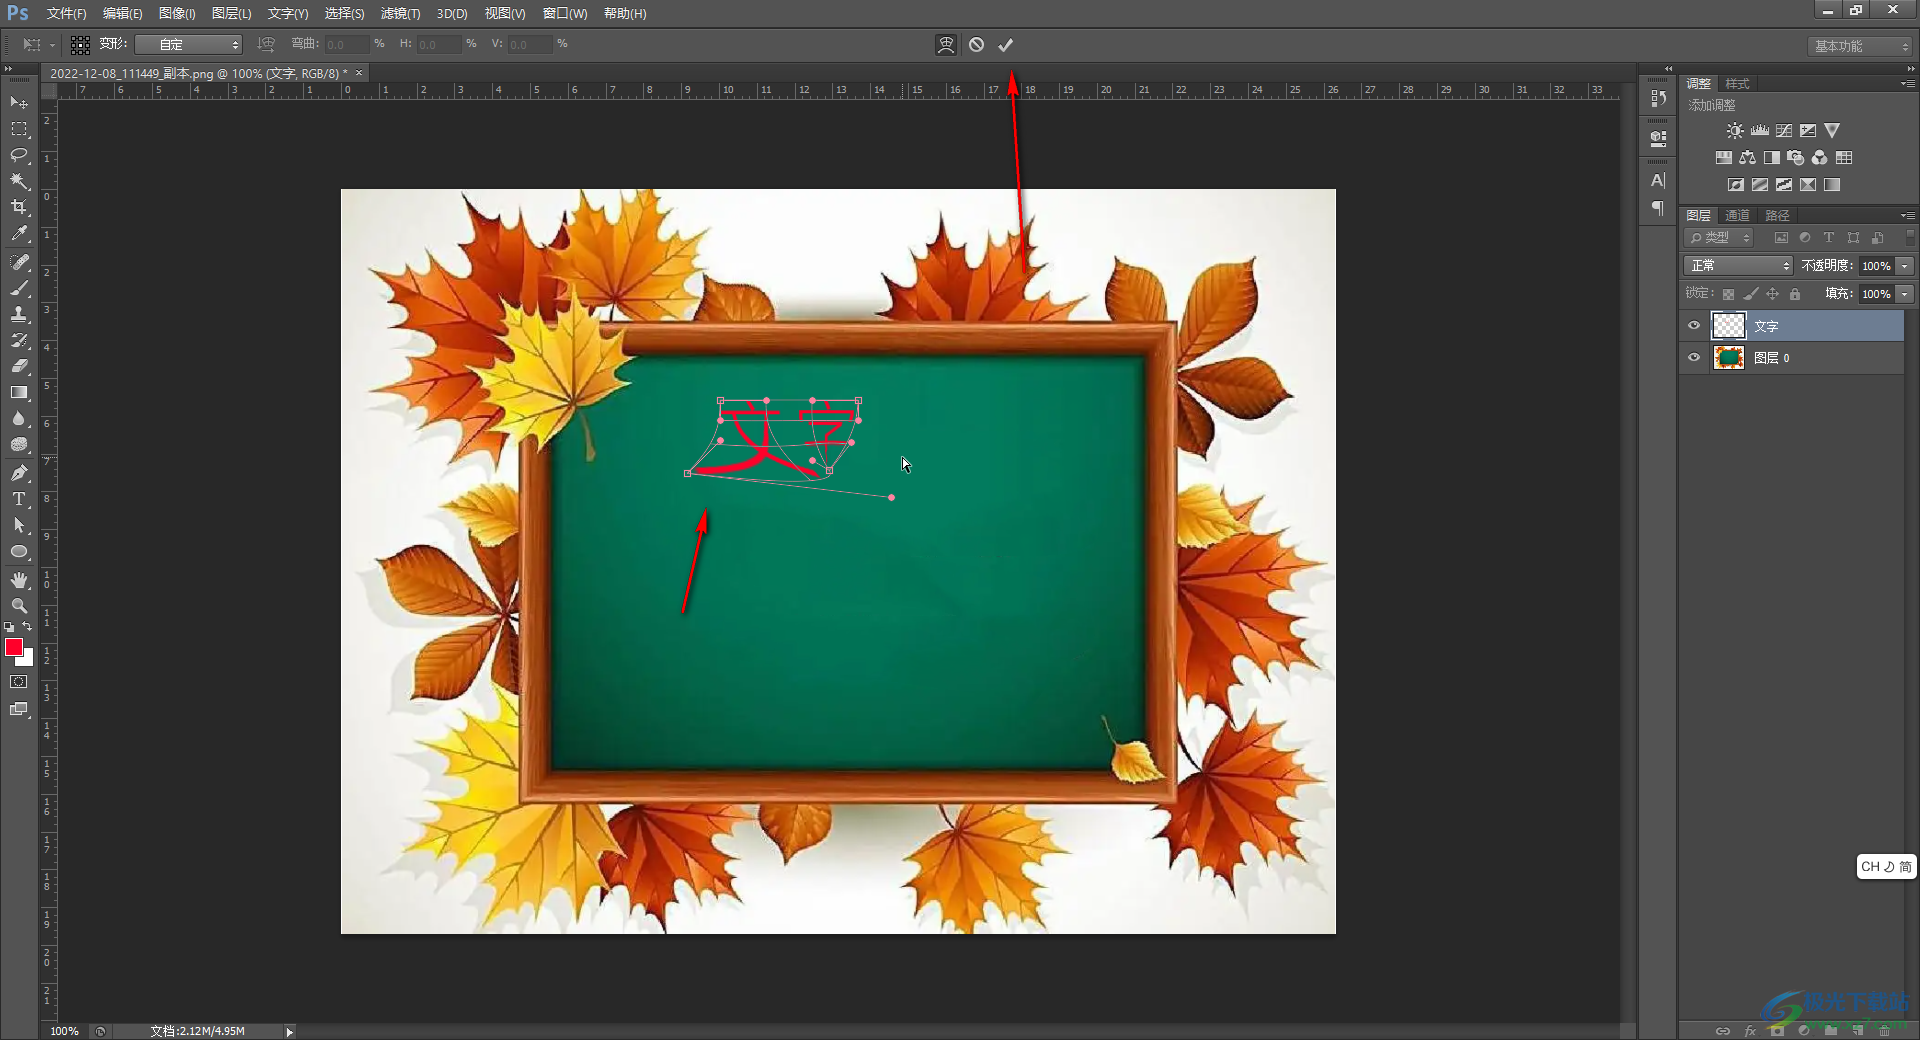Image resolution: width=1920 pixels, height=1040 pixels.
Task: Open the 正常 blend mode dropdown
Action: pos(1738,266)
